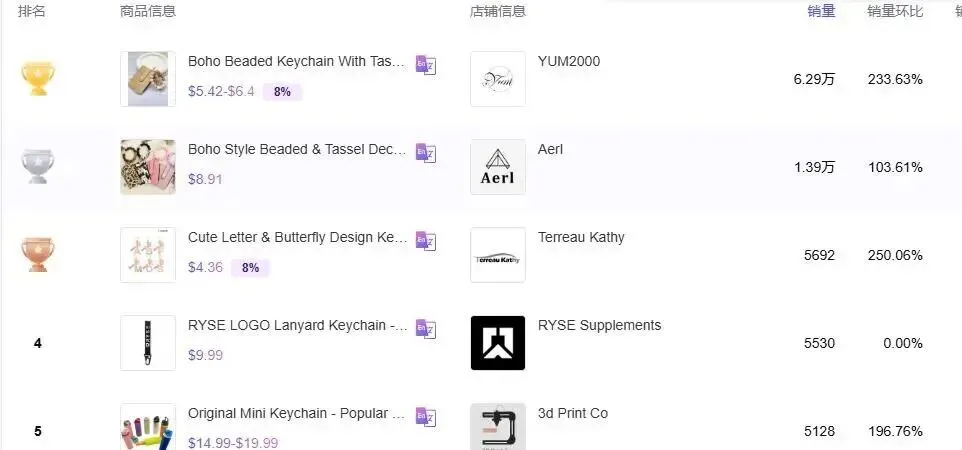Image resolution: width=962 pixels, height=450 pixels.
Task: Click the RYSE Supplements store logo
Action: 498,343
